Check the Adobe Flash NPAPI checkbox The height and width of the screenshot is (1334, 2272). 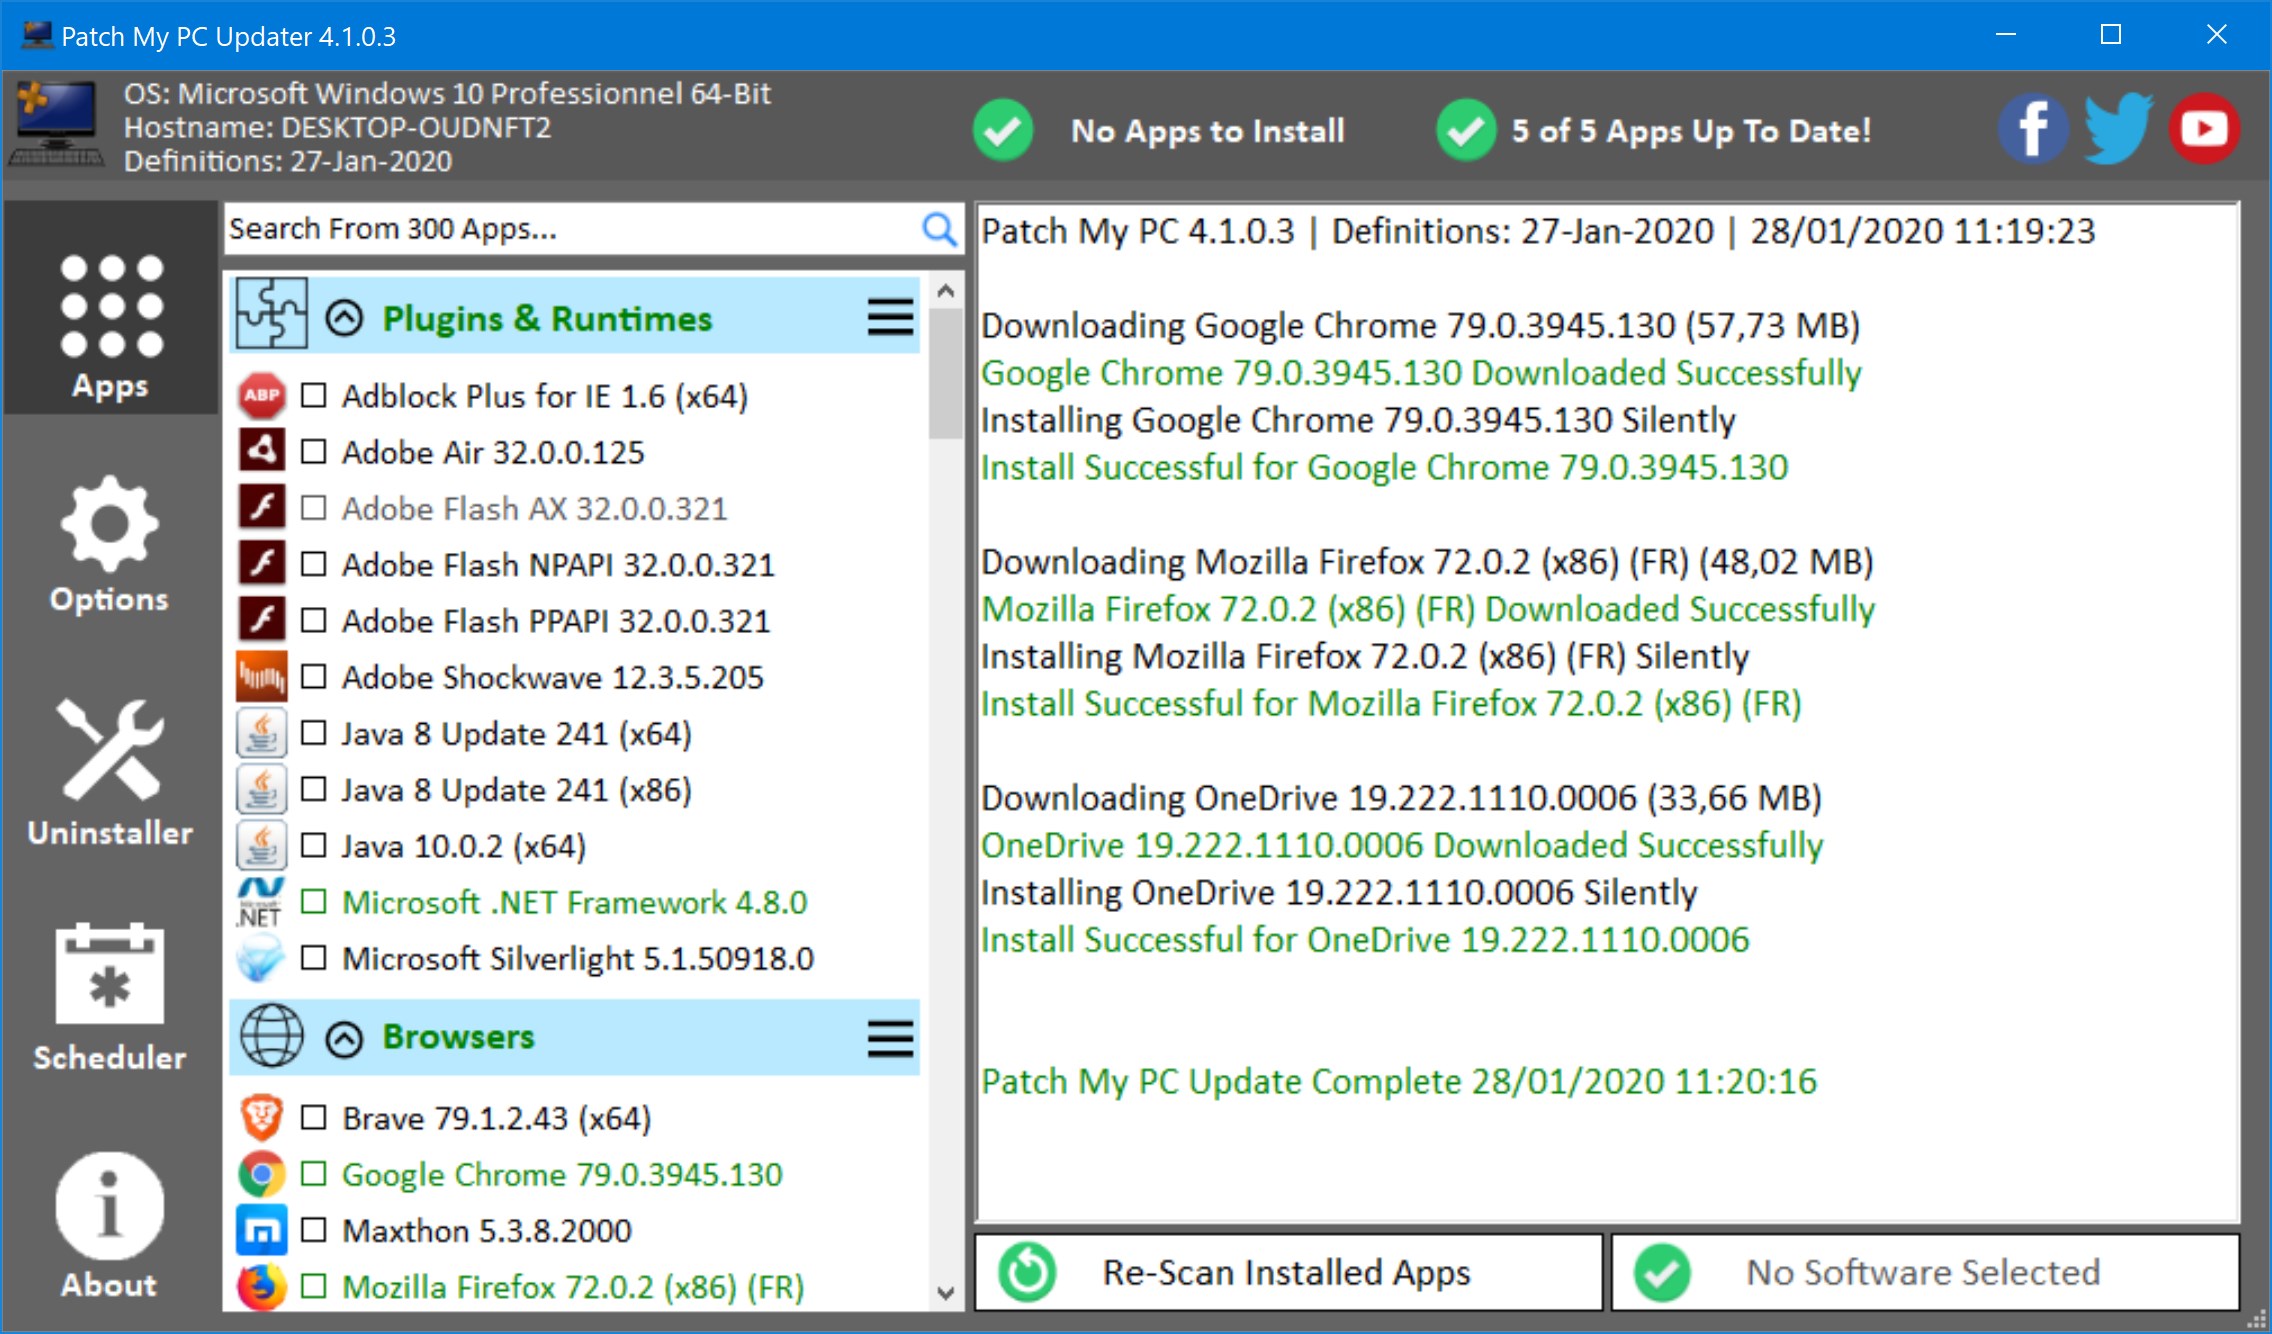coord(314,564)
